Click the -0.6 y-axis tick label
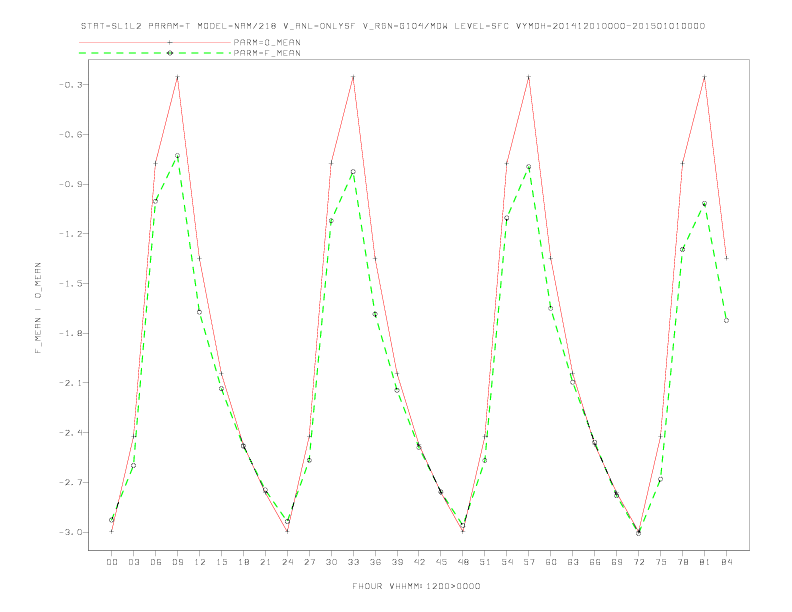This screenshot has width=792, height=612. tap(70, 134)
